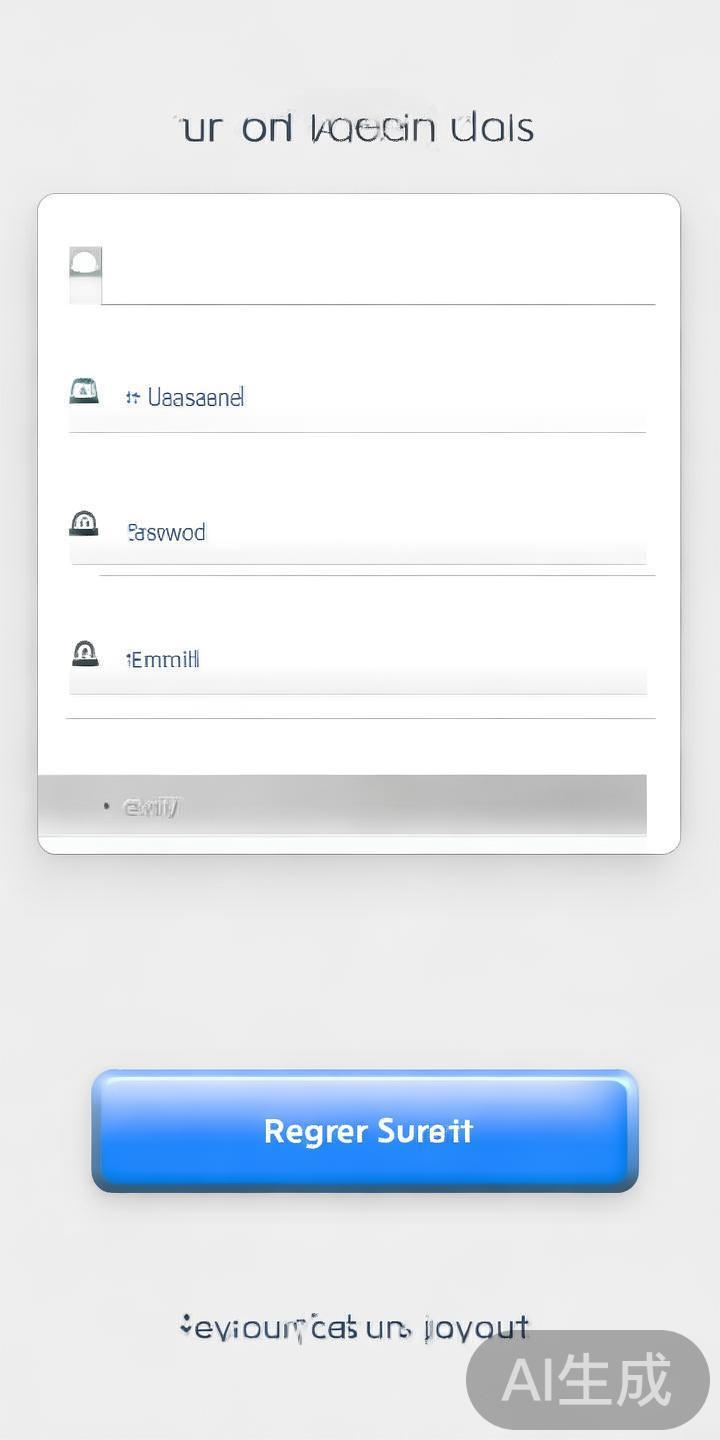Click the icon beside the Username field
The image size is (720, 1440).
coord(84,391)
